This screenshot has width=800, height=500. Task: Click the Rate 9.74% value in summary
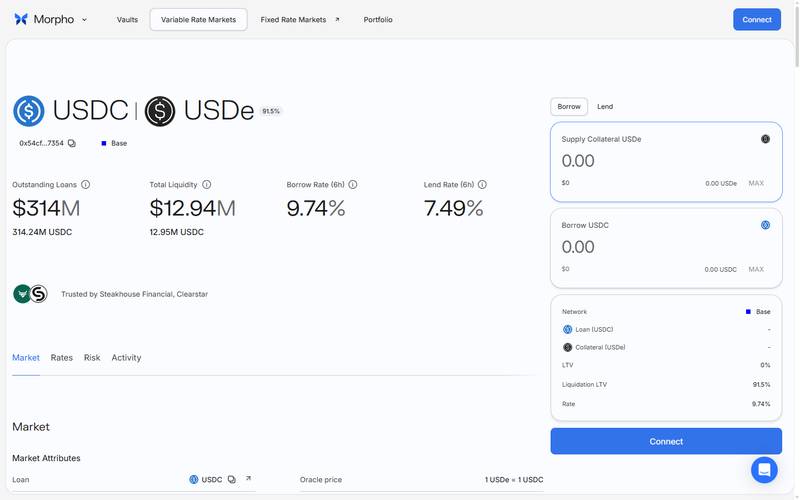pos(761,404)
